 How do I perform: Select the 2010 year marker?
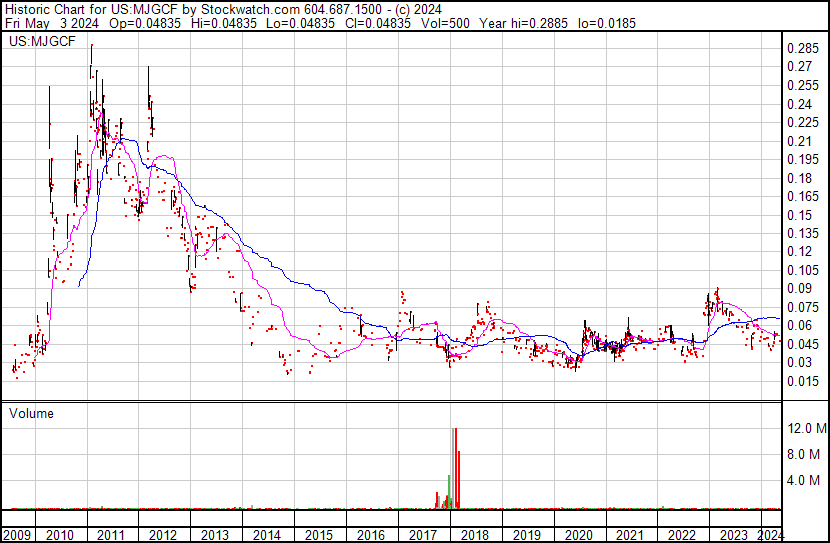pos(59,535)
